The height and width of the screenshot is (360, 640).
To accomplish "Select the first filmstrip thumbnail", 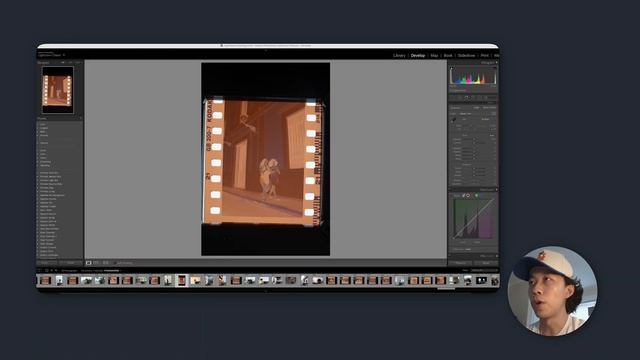I will pyautogui.click(x=45, y=280).
